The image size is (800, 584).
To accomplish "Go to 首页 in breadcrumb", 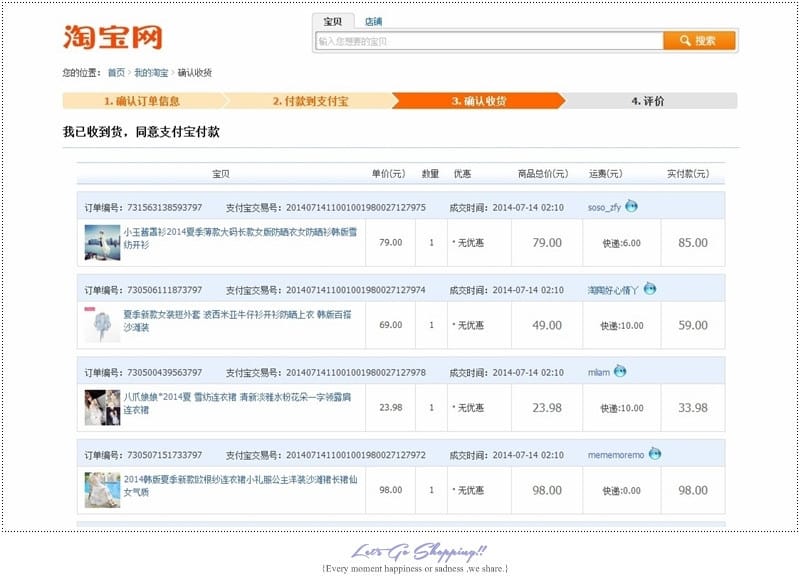I will [116, 72].
